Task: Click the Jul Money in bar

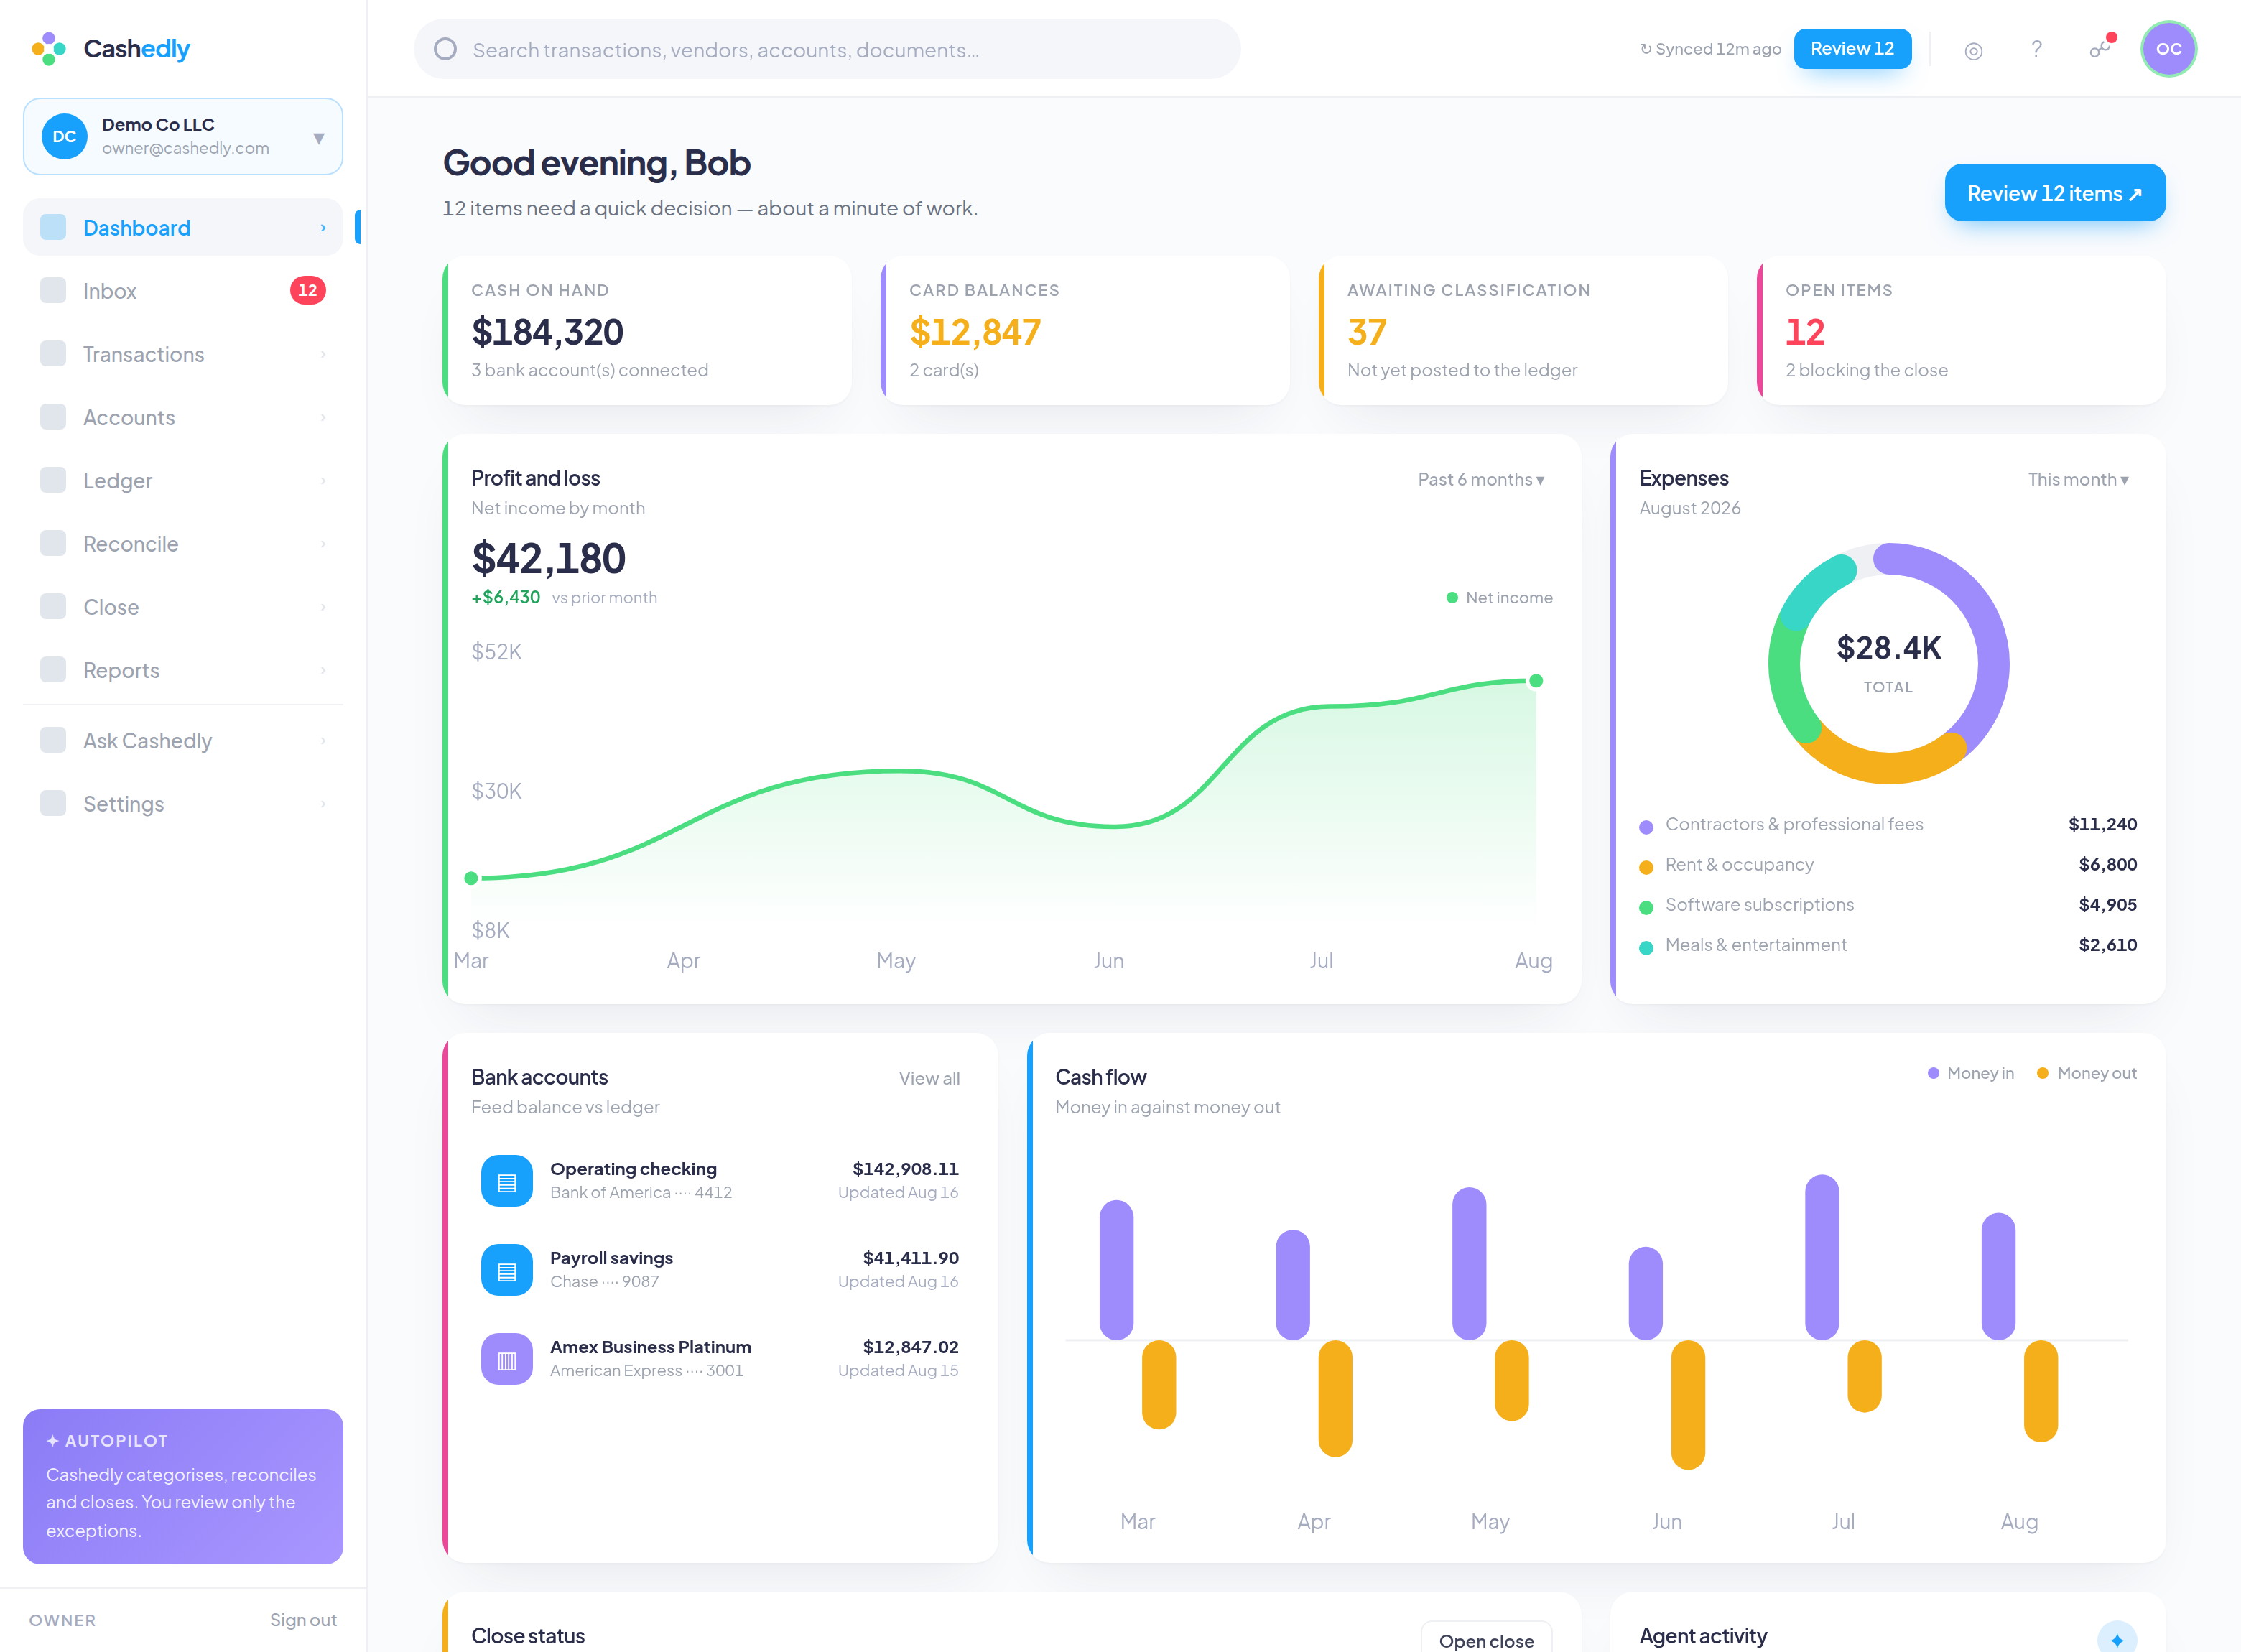Action: click(1821, 1257)
